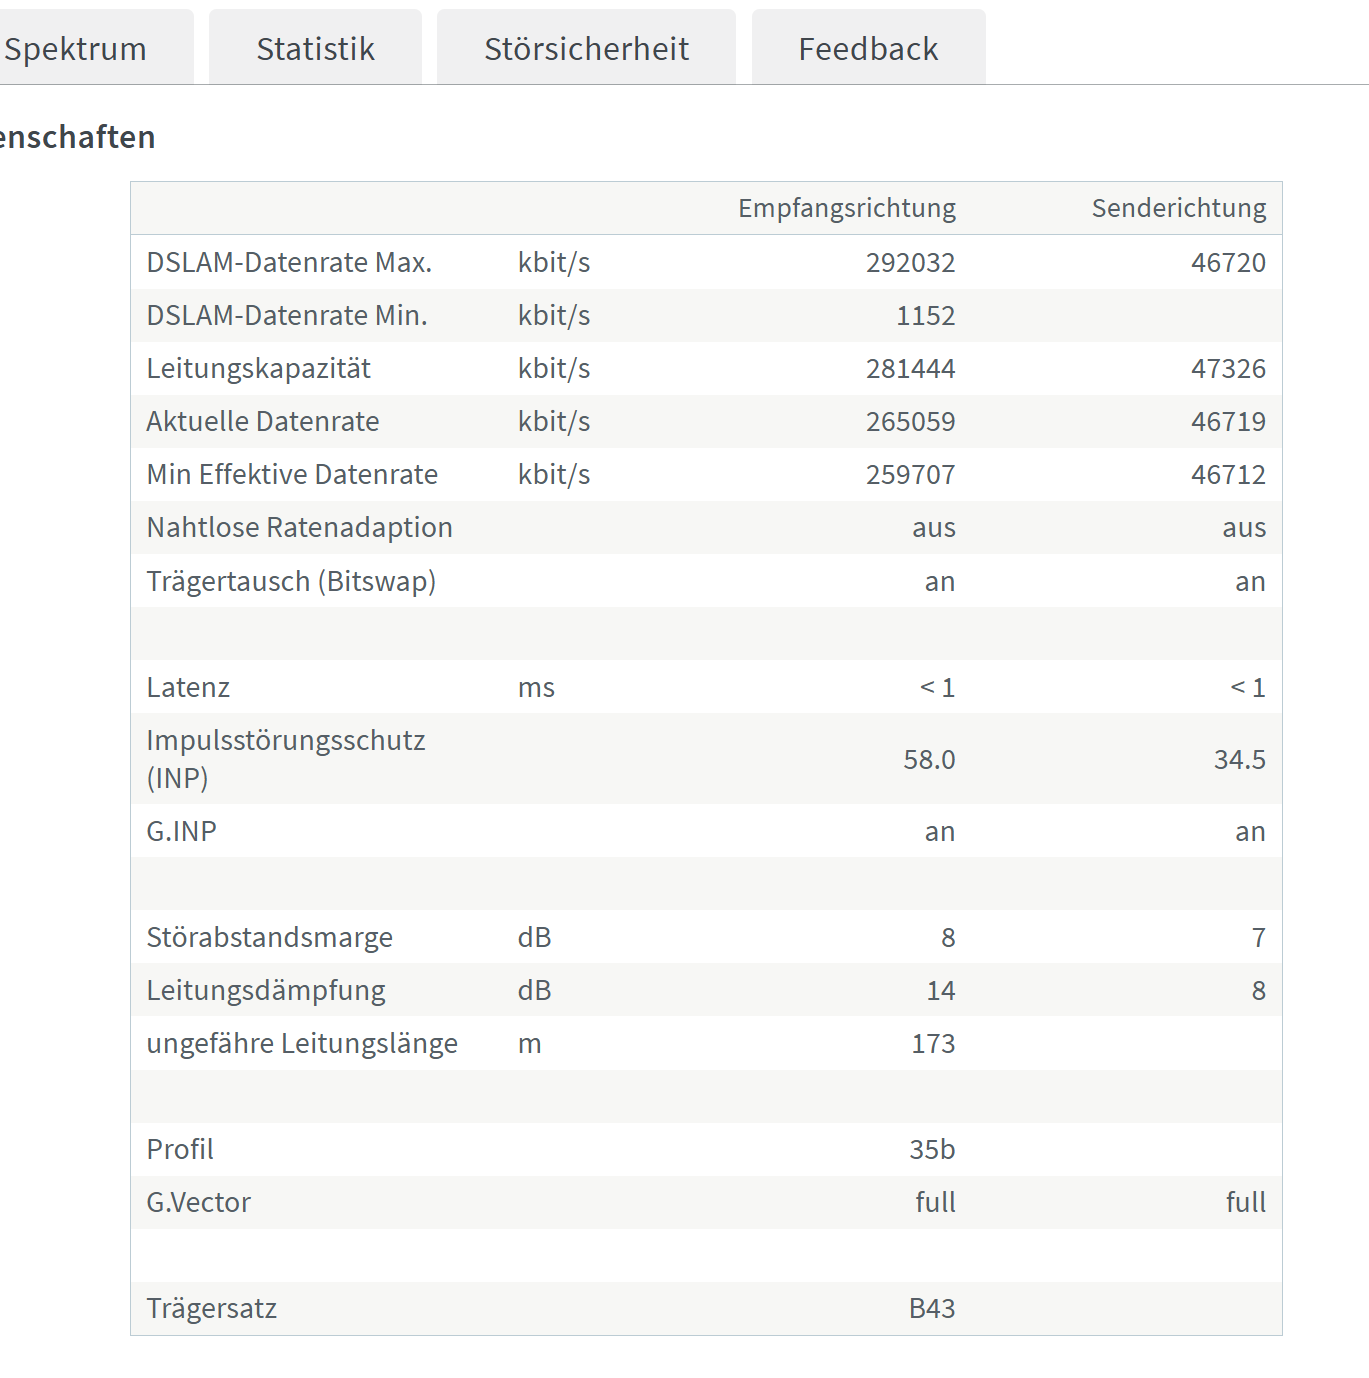
Task: Select the Trägertausch (Bitswap) label
Action: (291, 581)
